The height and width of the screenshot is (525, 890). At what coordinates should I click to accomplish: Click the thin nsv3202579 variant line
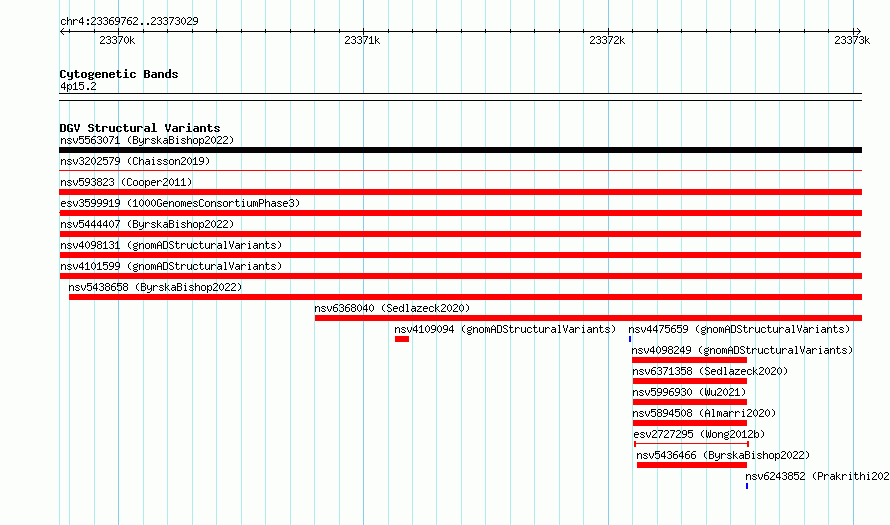(460, 170)
